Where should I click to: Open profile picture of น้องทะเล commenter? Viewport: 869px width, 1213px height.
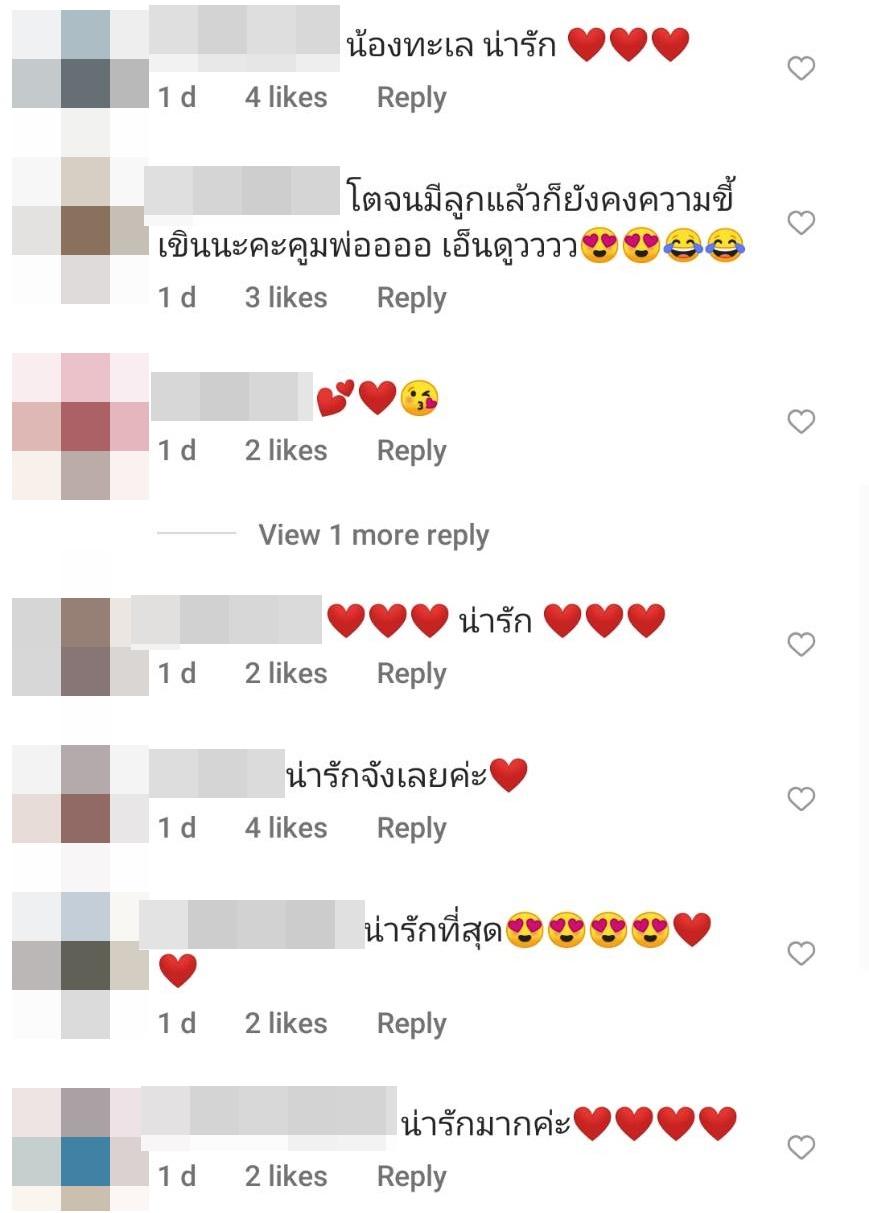[80, 59]
